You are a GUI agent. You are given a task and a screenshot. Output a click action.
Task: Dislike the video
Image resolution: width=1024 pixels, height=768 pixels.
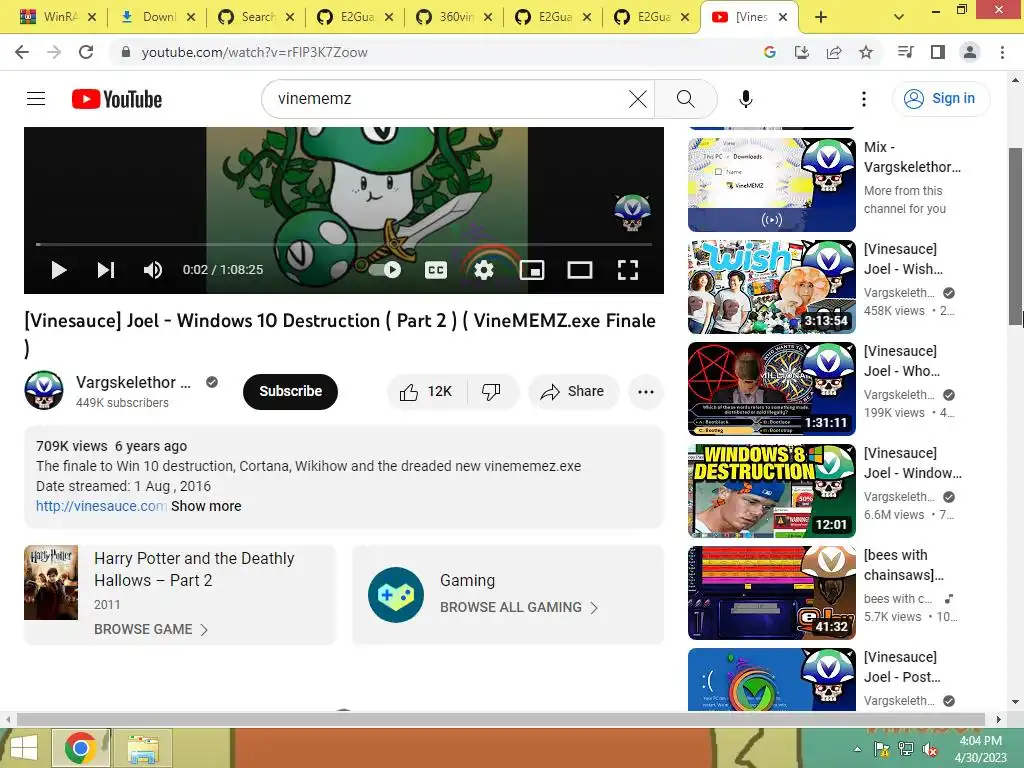(491, 392)
